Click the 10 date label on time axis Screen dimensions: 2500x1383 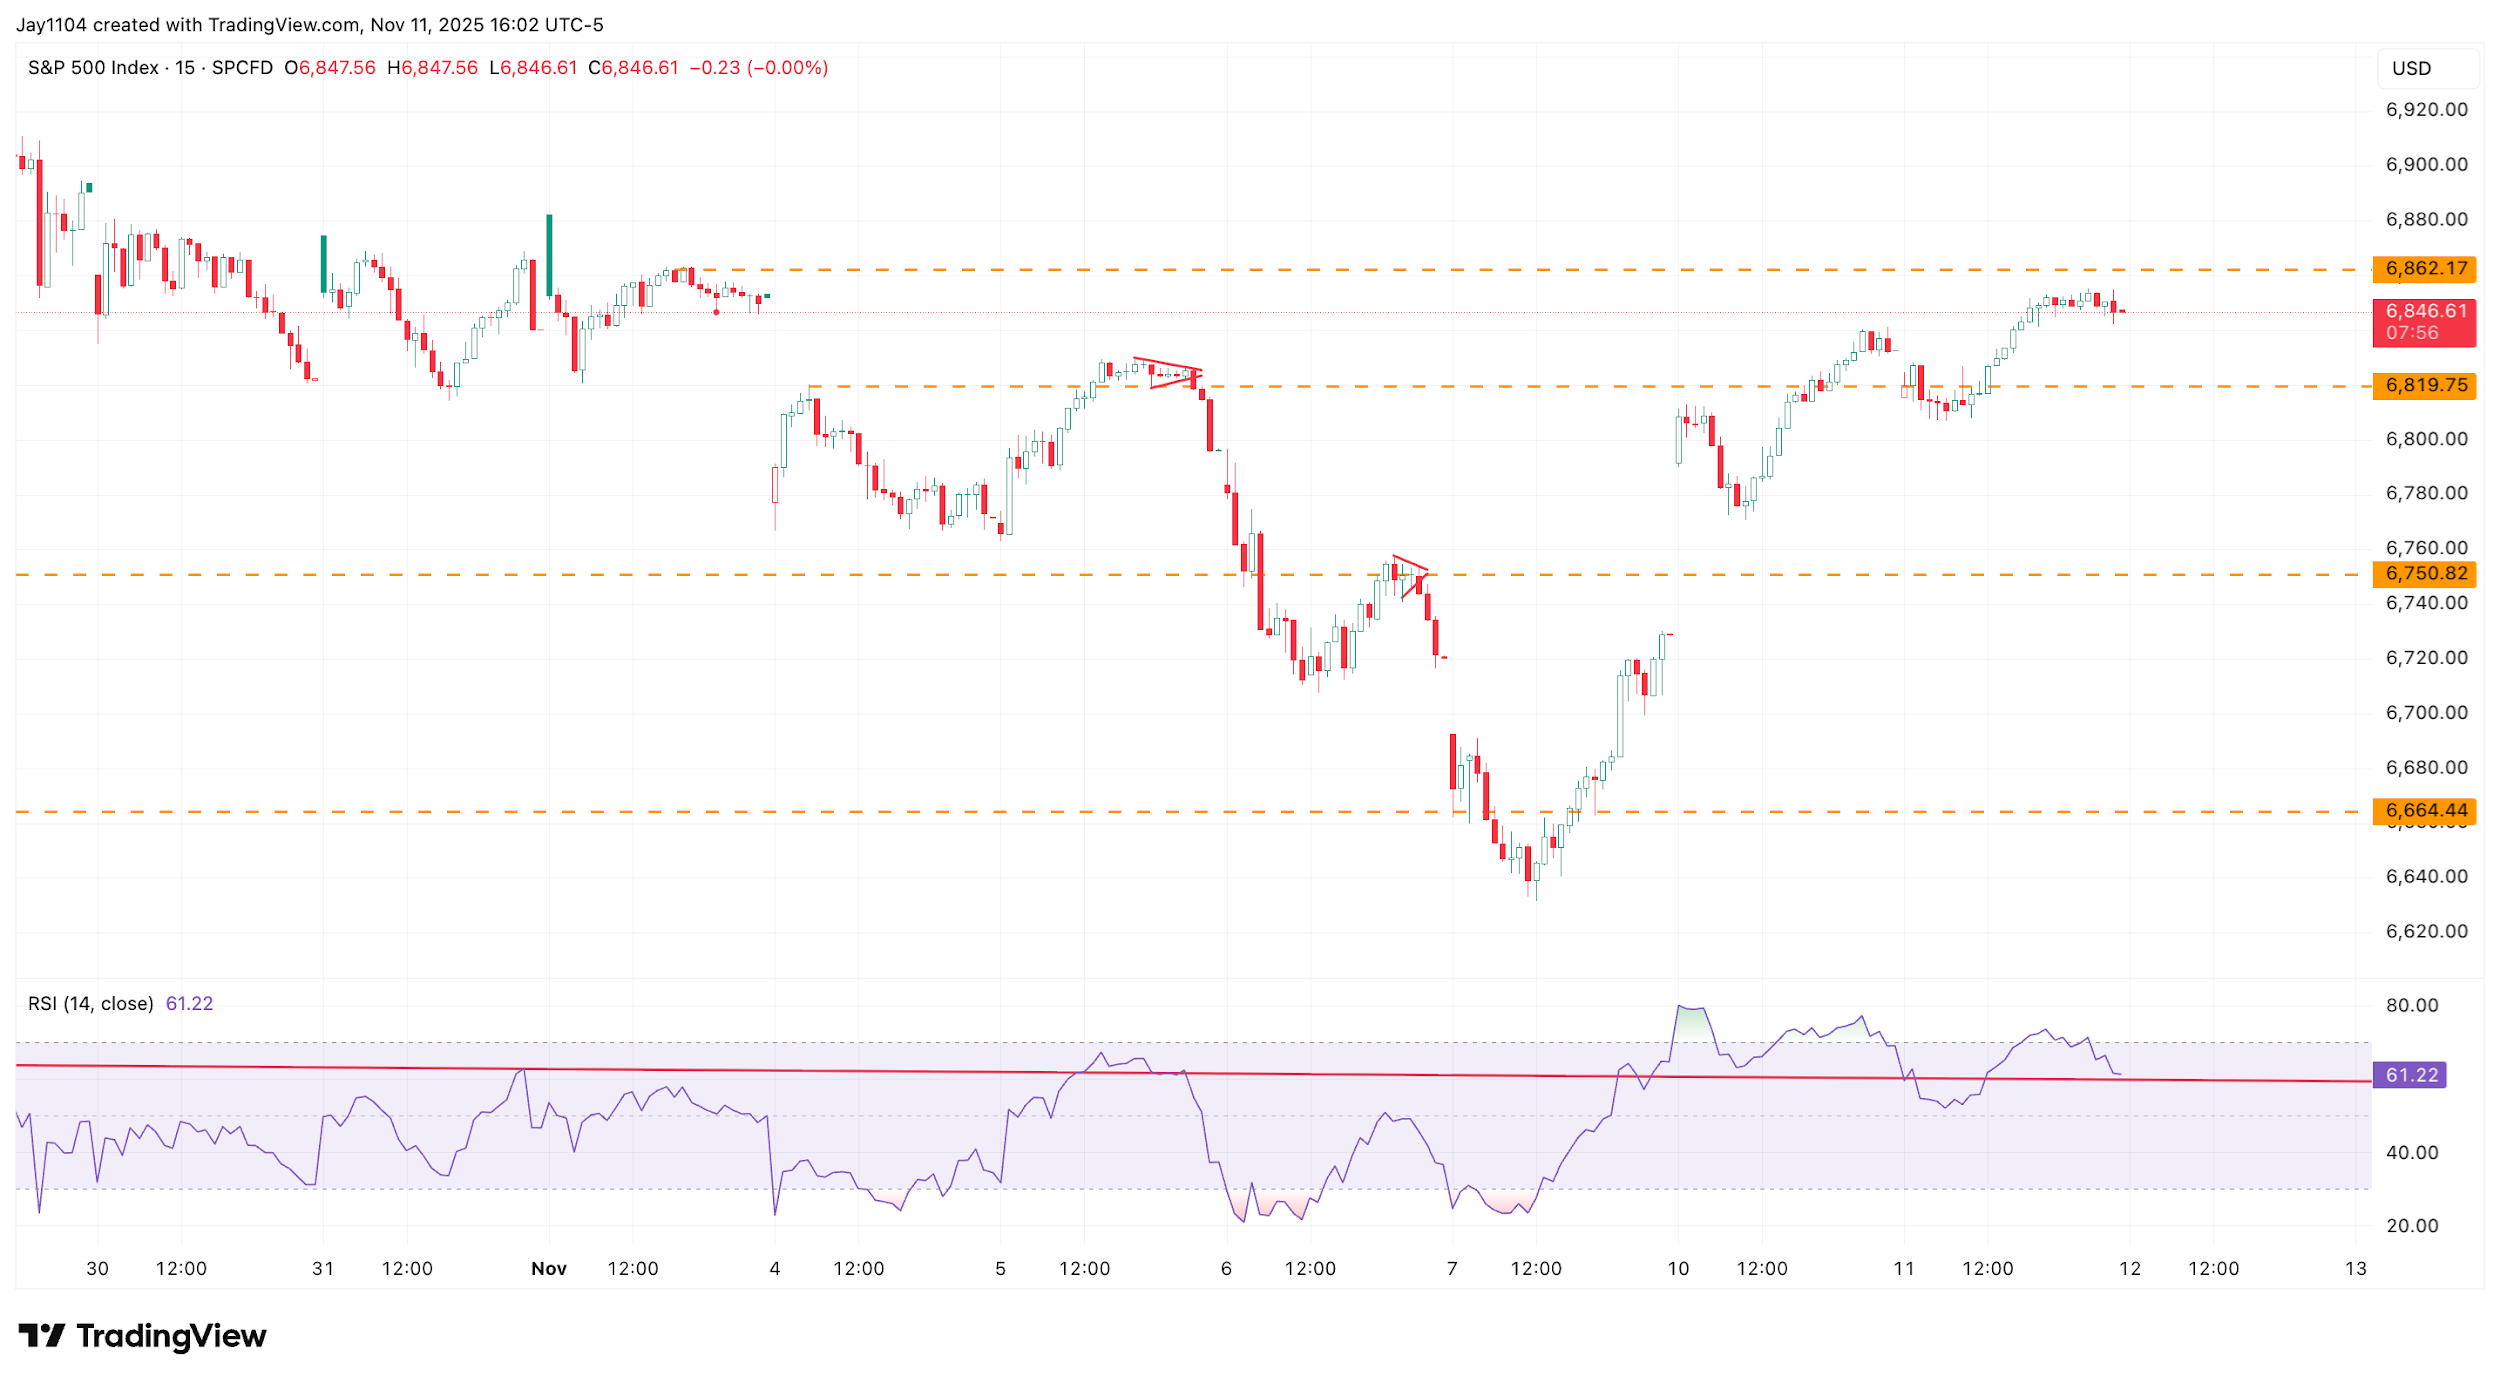click(1678, 1269)
